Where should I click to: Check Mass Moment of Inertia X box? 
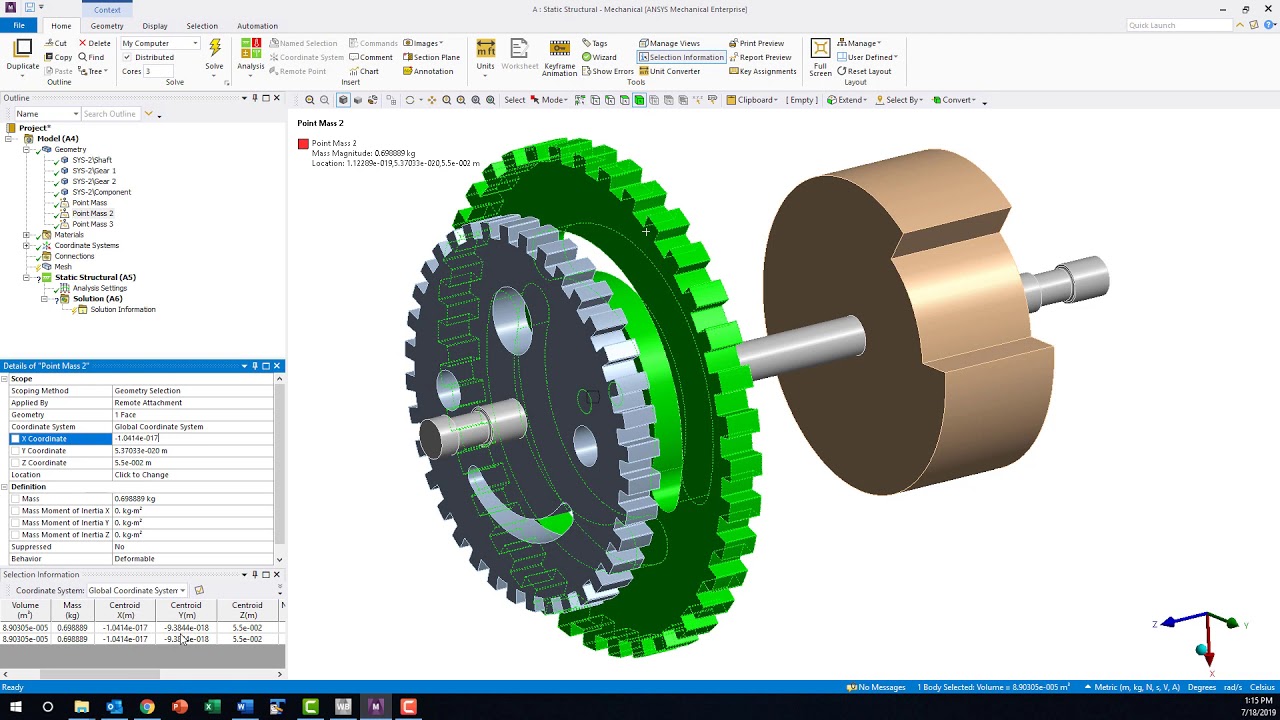15,511
